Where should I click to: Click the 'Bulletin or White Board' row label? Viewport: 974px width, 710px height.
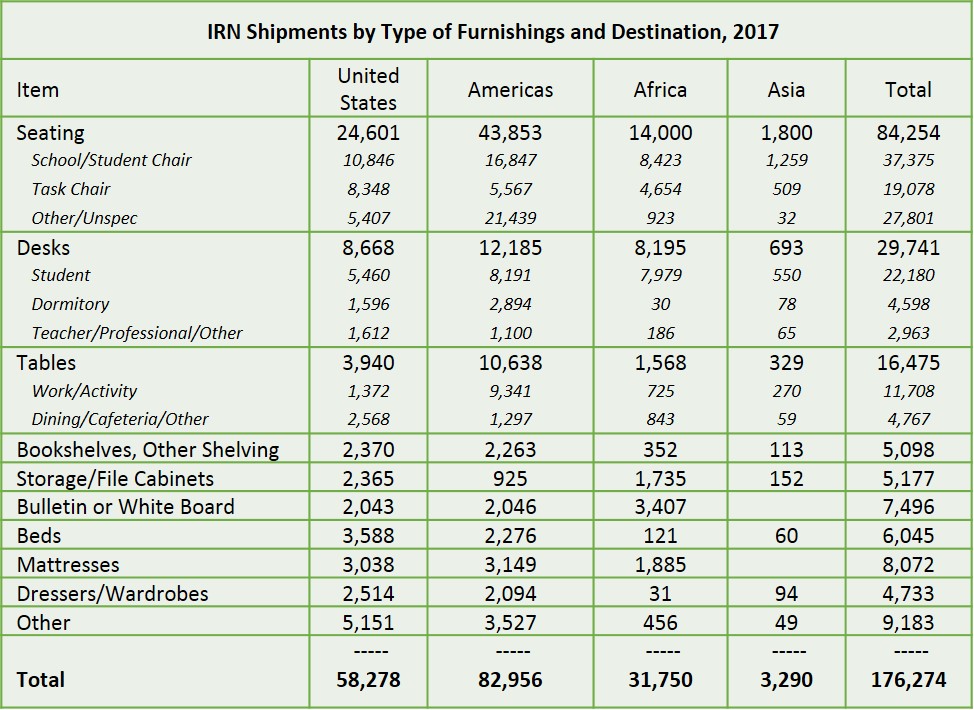click(125, 507)
